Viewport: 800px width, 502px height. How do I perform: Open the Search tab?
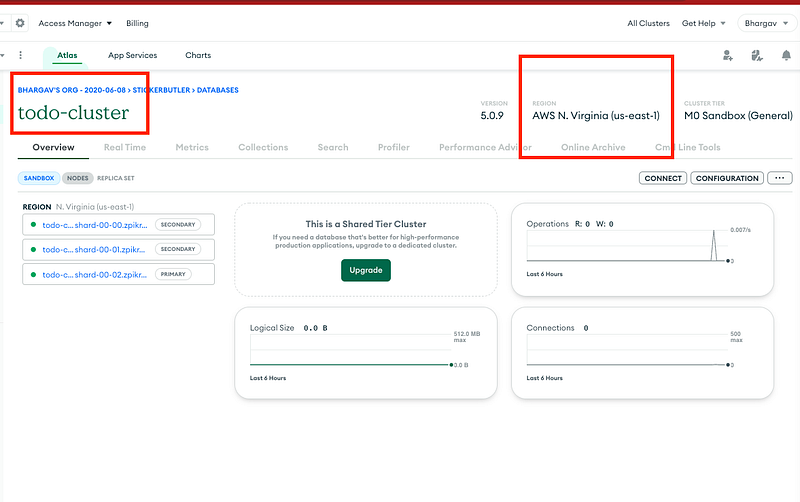333,147
